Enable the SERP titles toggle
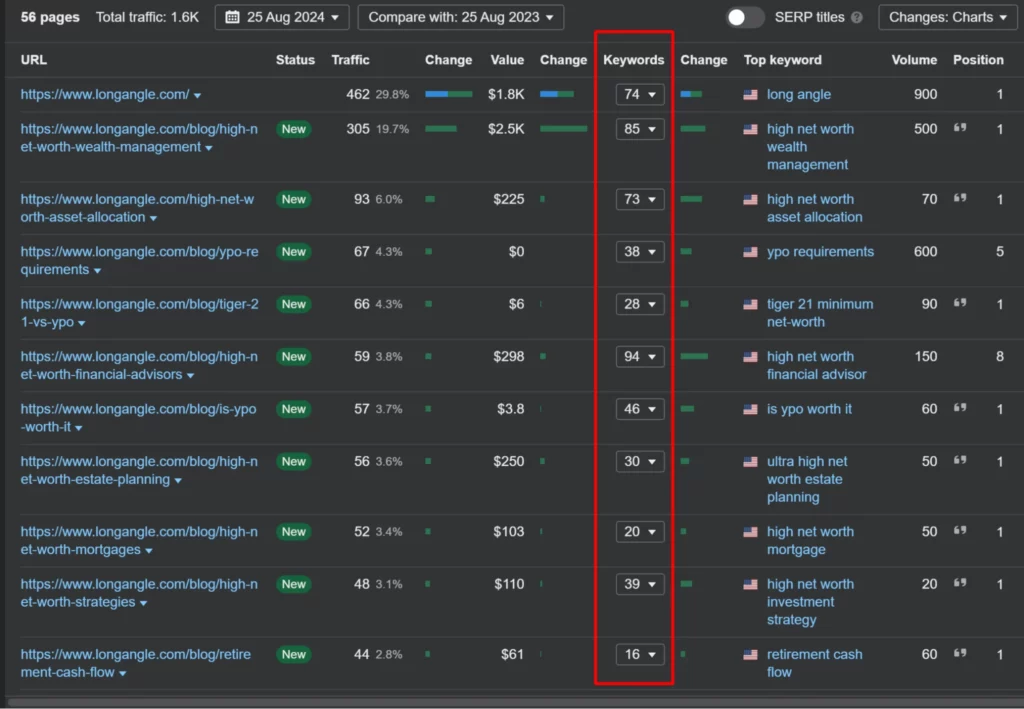Screen dimensions: 1024x709 [x=743, y=17]
